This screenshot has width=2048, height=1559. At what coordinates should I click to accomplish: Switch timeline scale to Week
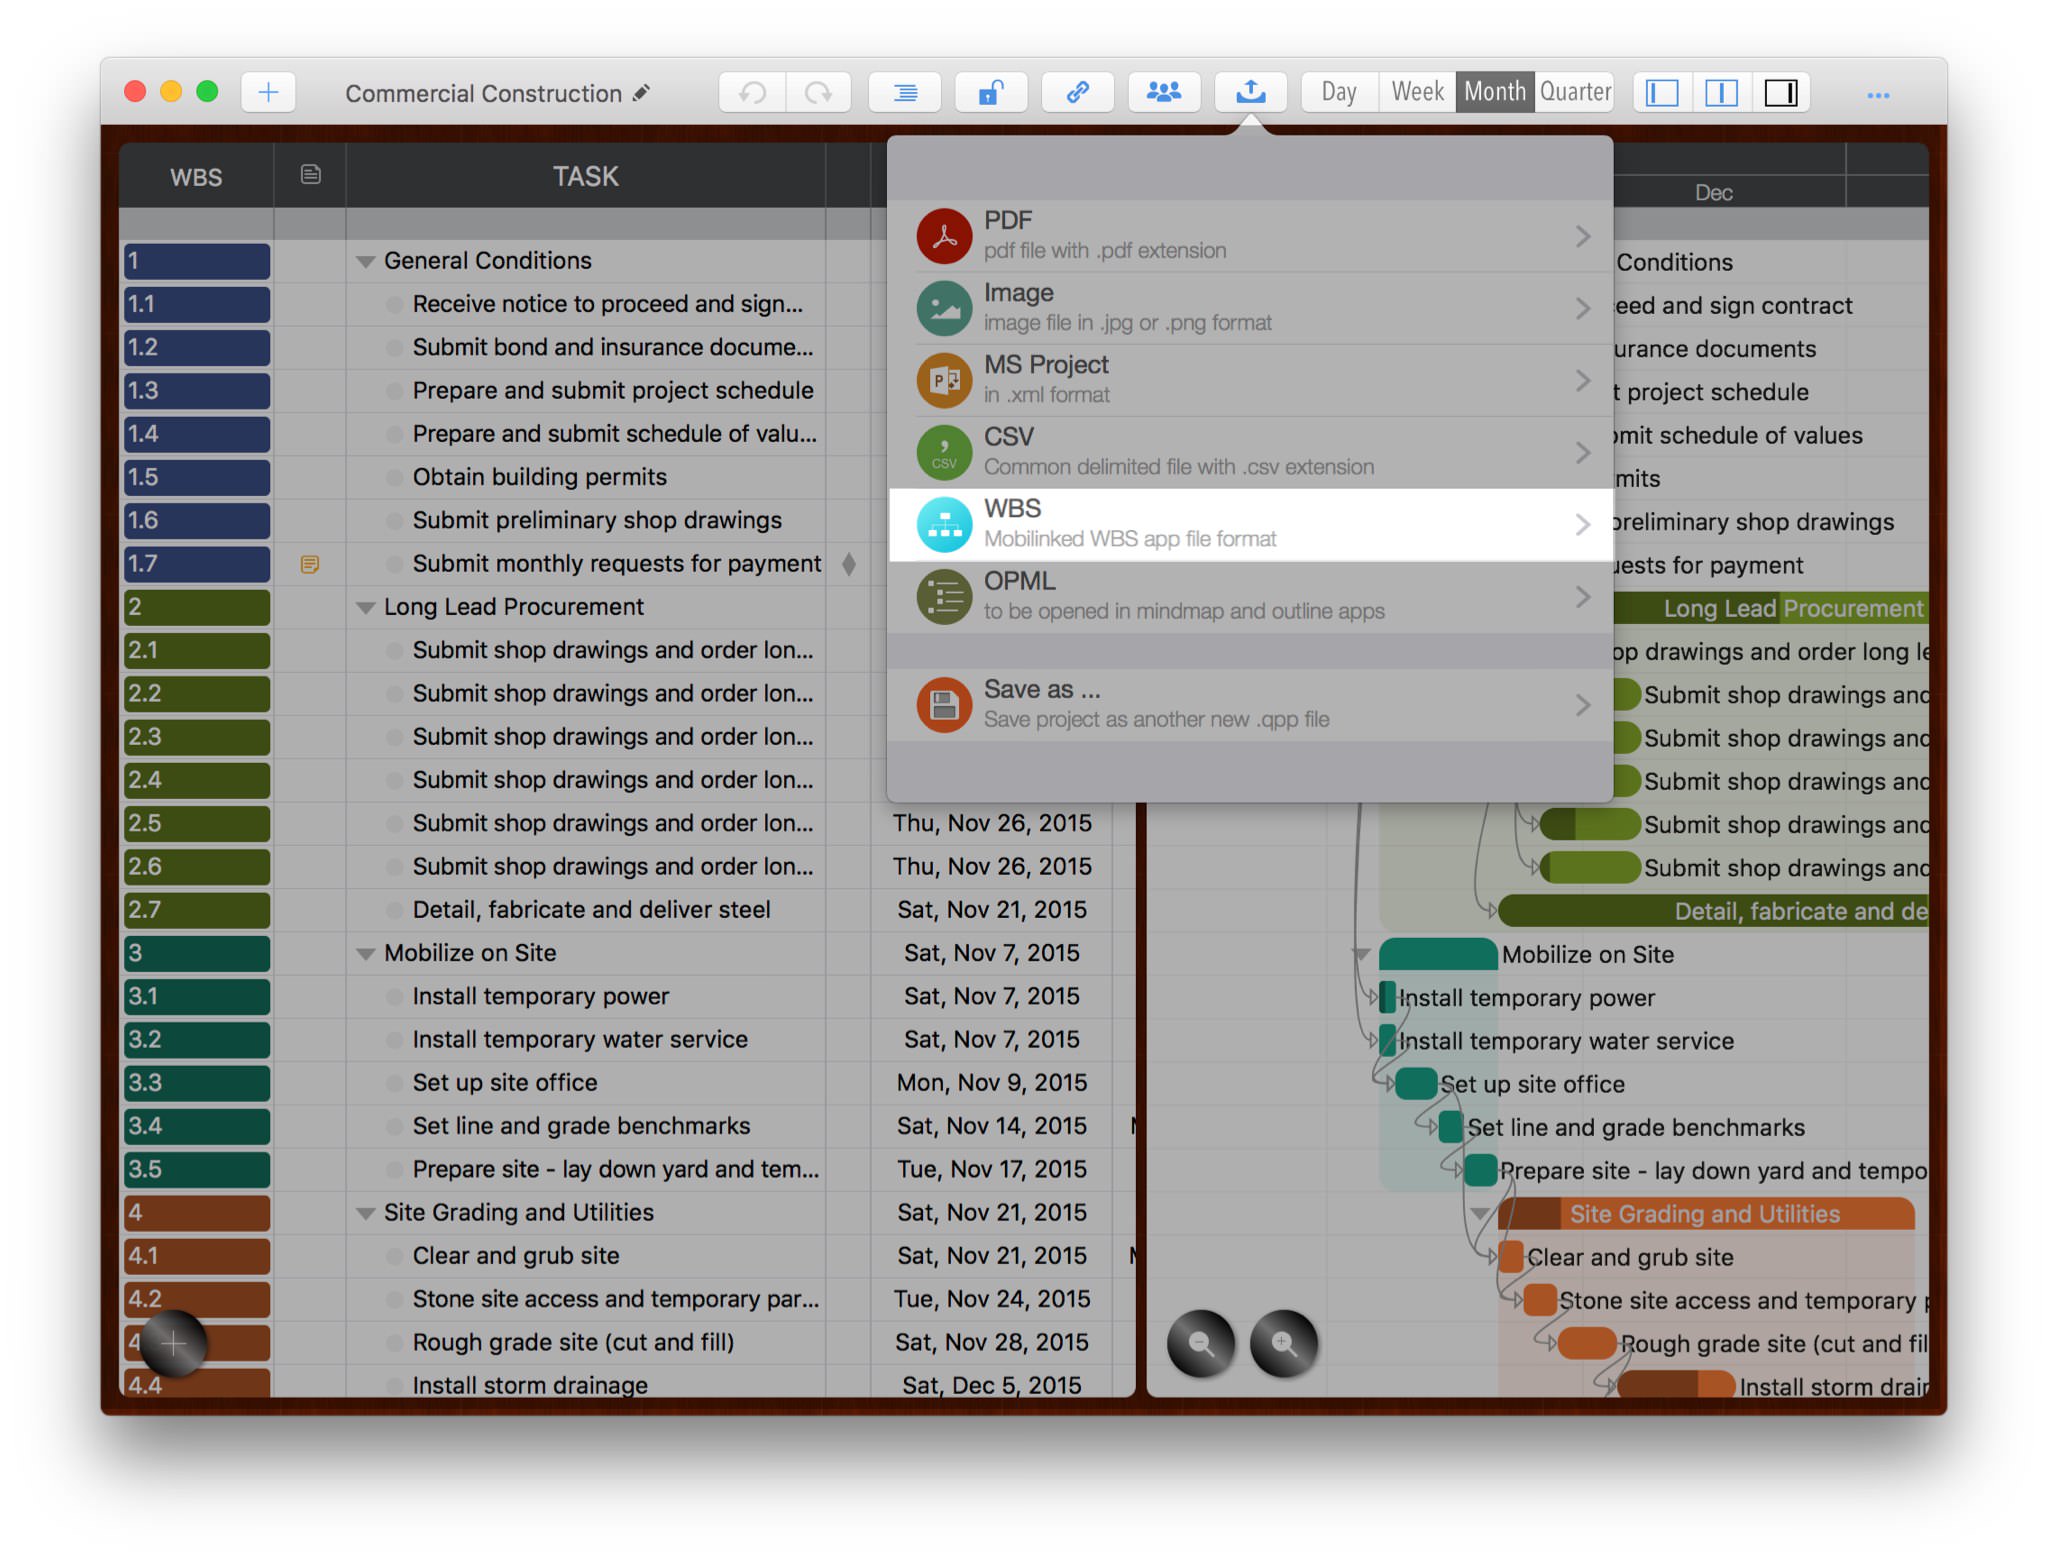point(1416,93)
